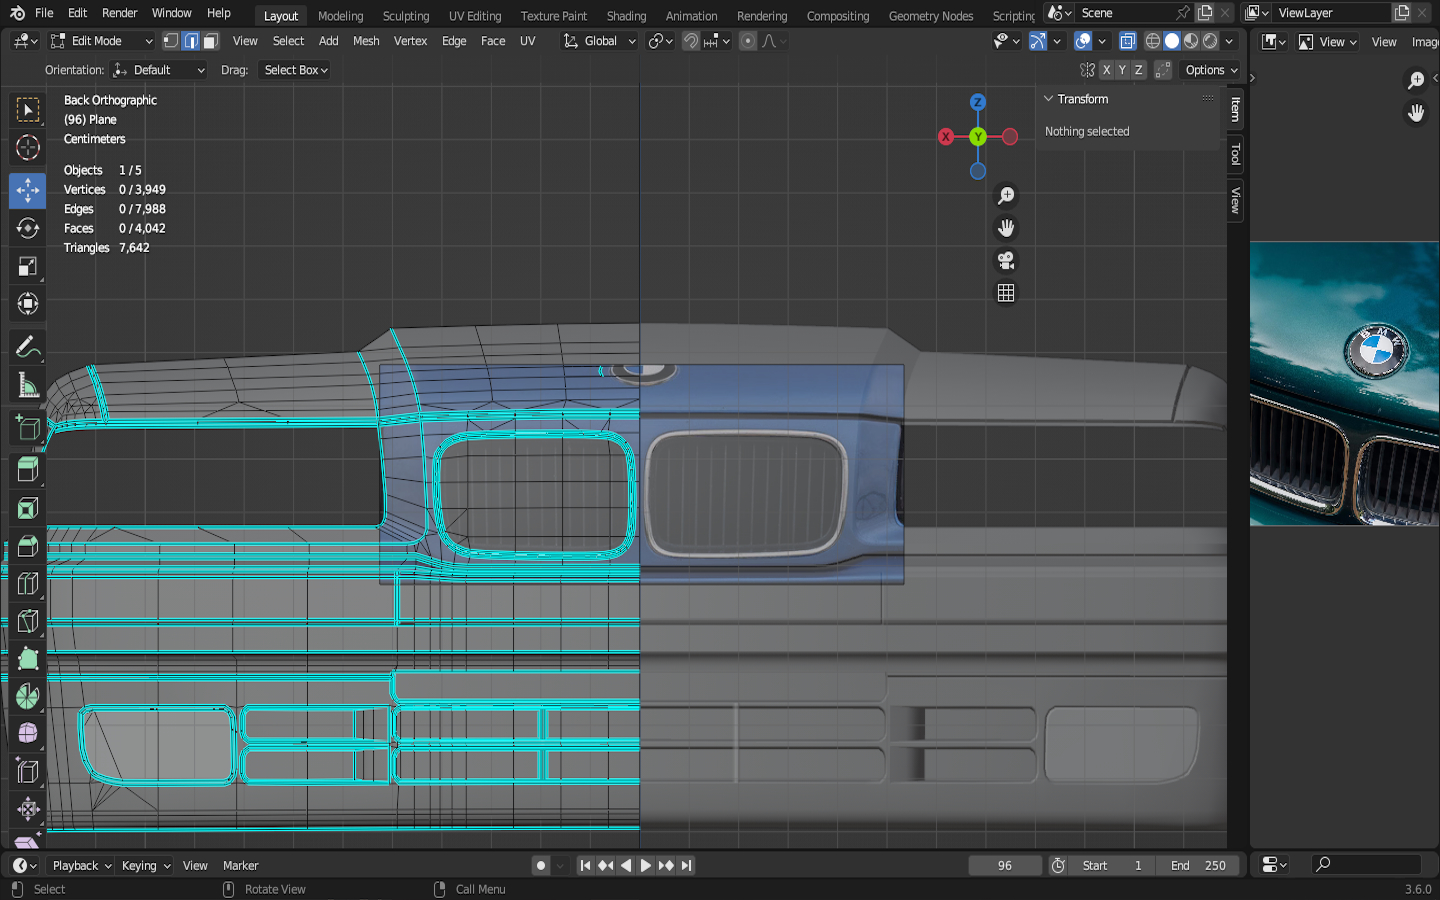This screenshot has height=900, width=1440.
Task: Select the Rotate tool in the toolbar
Action: pos(27,228)
